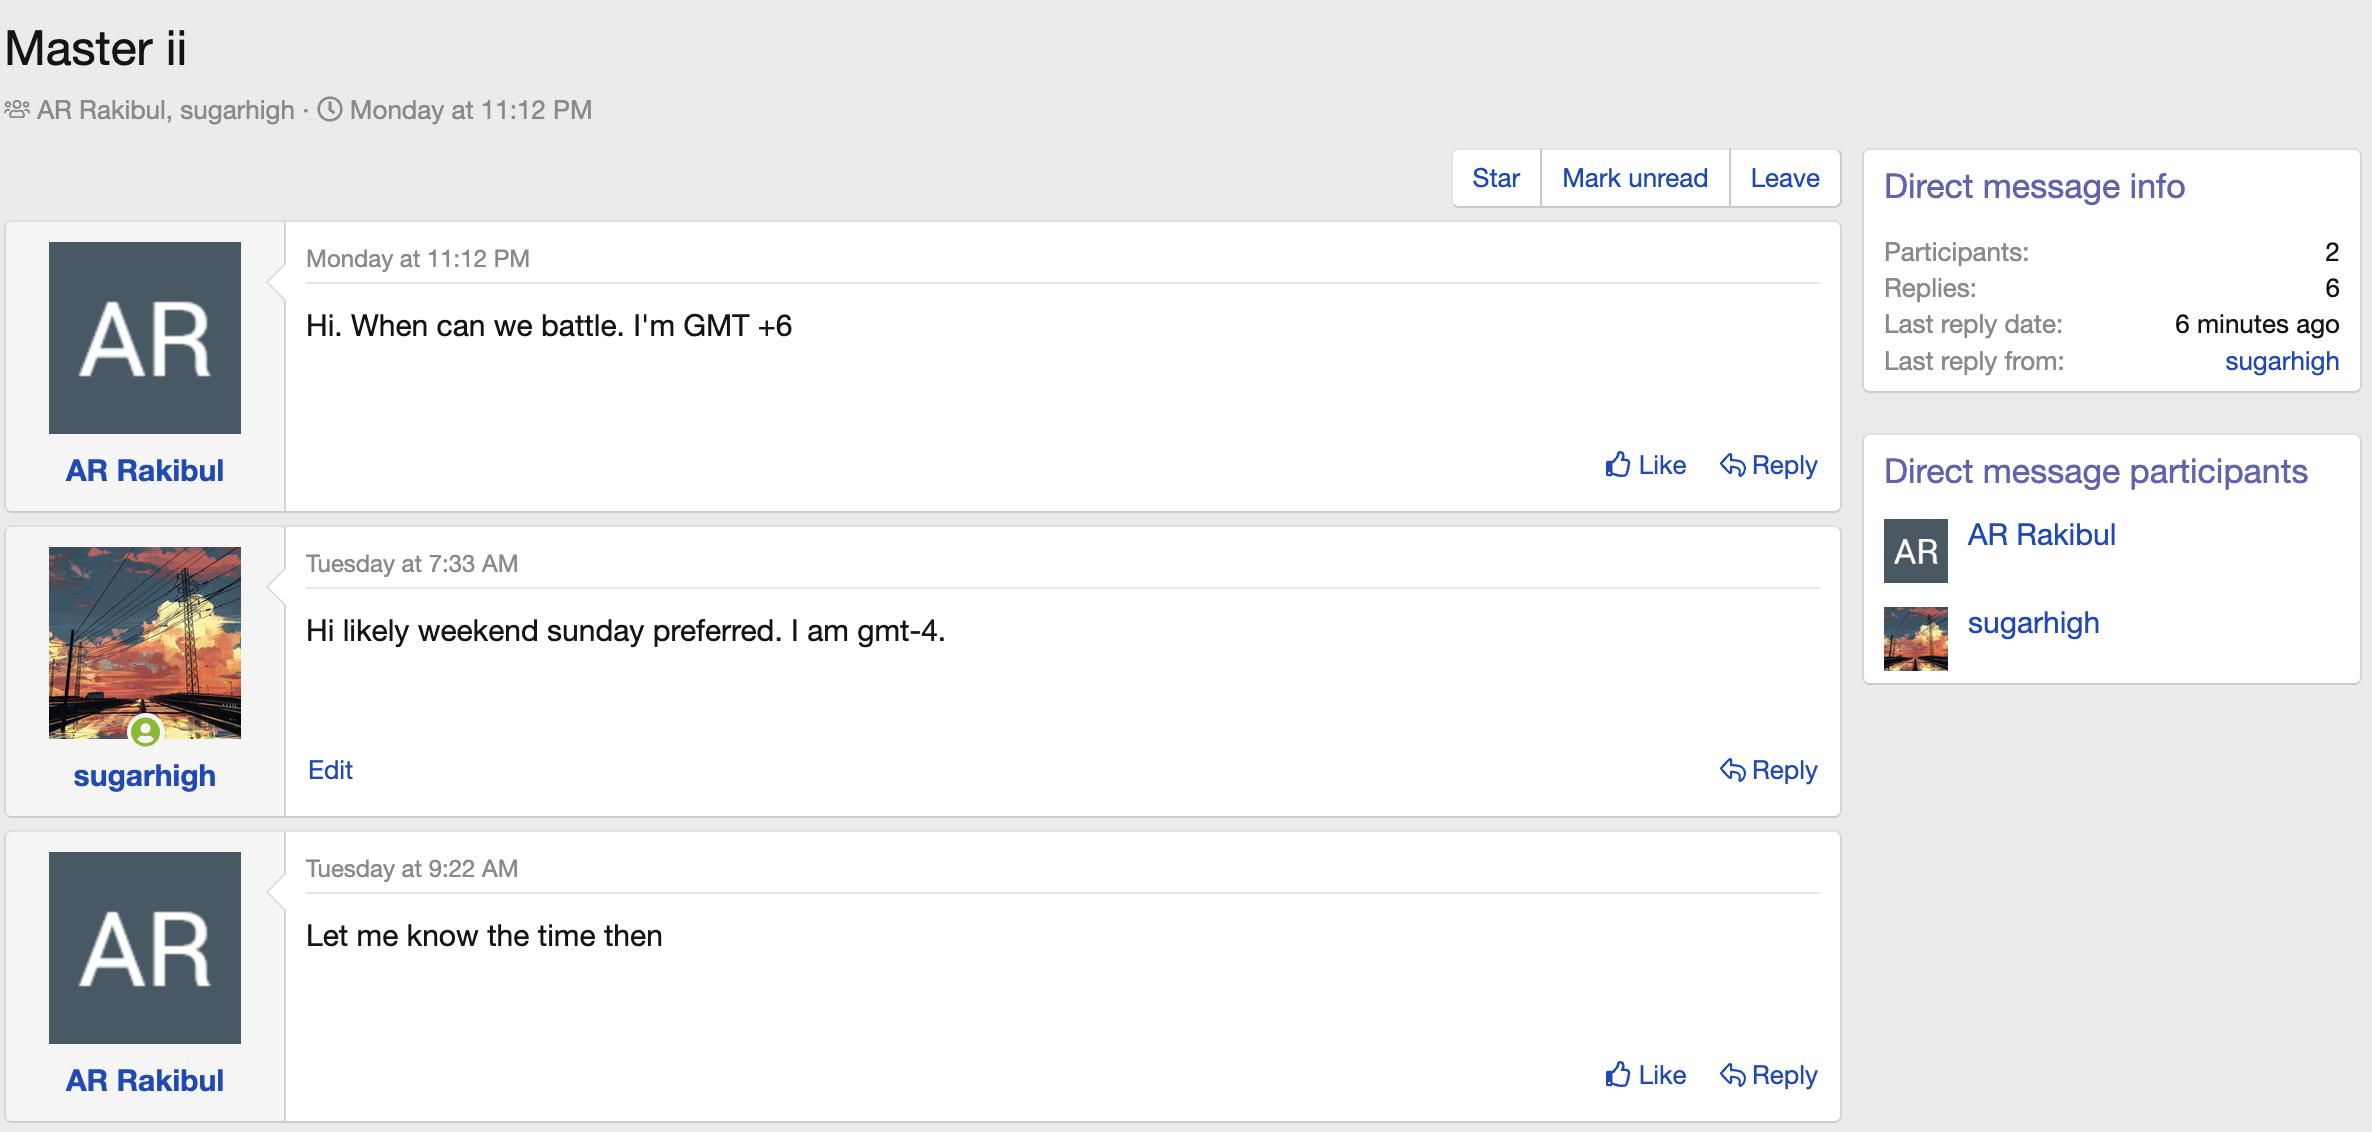Reply to 'Let me know the time then'

point(1768,1075)
